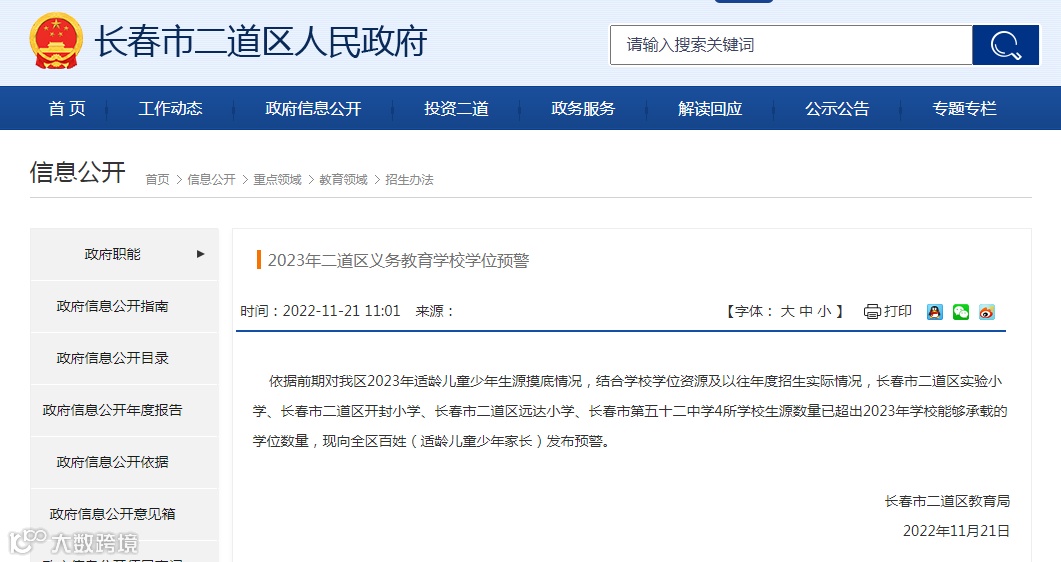Click the breadcrumb 首页 link
The height and width of the screenshot is (562, 1061).
pos(158,179)
